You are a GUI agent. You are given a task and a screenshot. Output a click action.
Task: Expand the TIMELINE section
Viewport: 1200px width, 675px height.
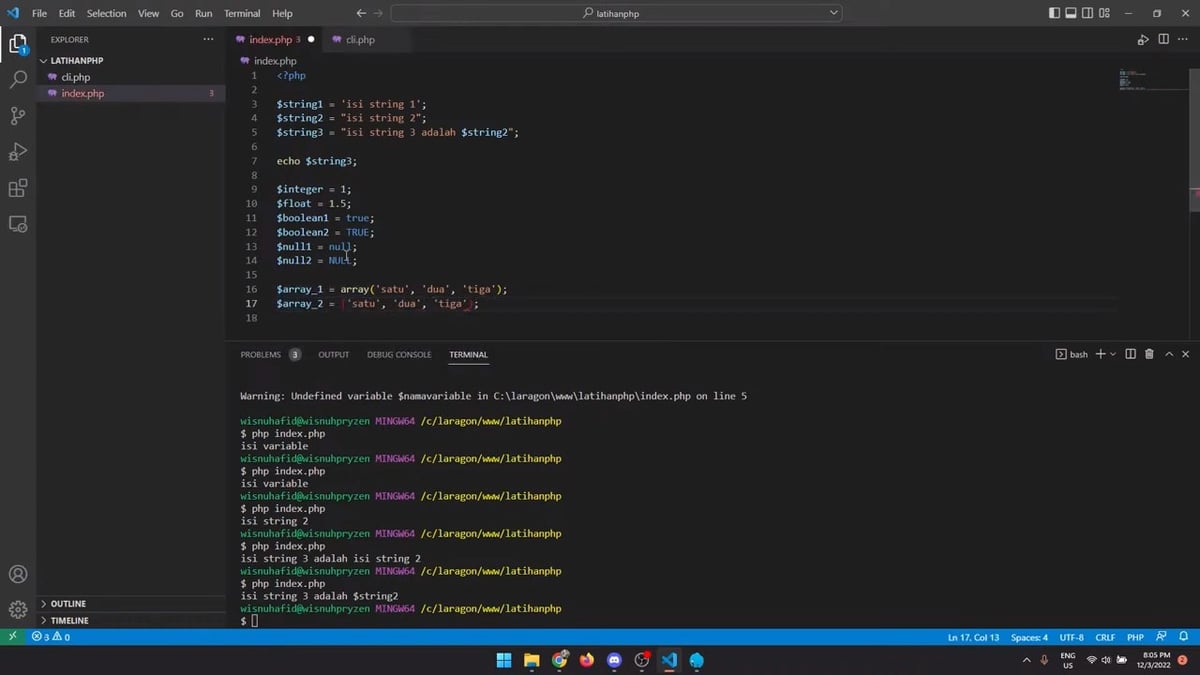tap(69, 621)
